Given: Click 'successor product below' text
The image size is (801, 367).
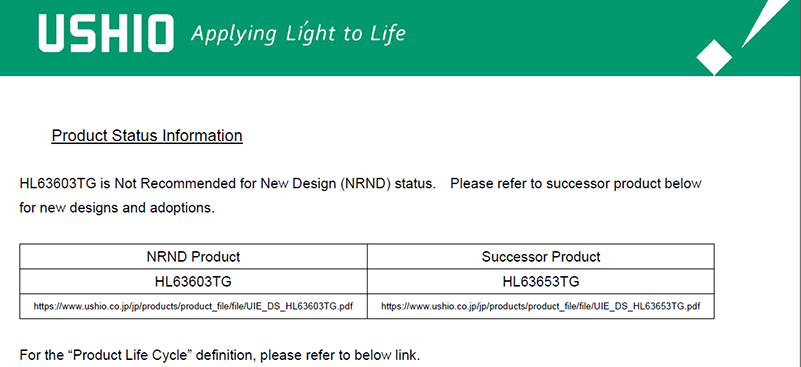Looking at the screenshot, I should coord(623,184).
